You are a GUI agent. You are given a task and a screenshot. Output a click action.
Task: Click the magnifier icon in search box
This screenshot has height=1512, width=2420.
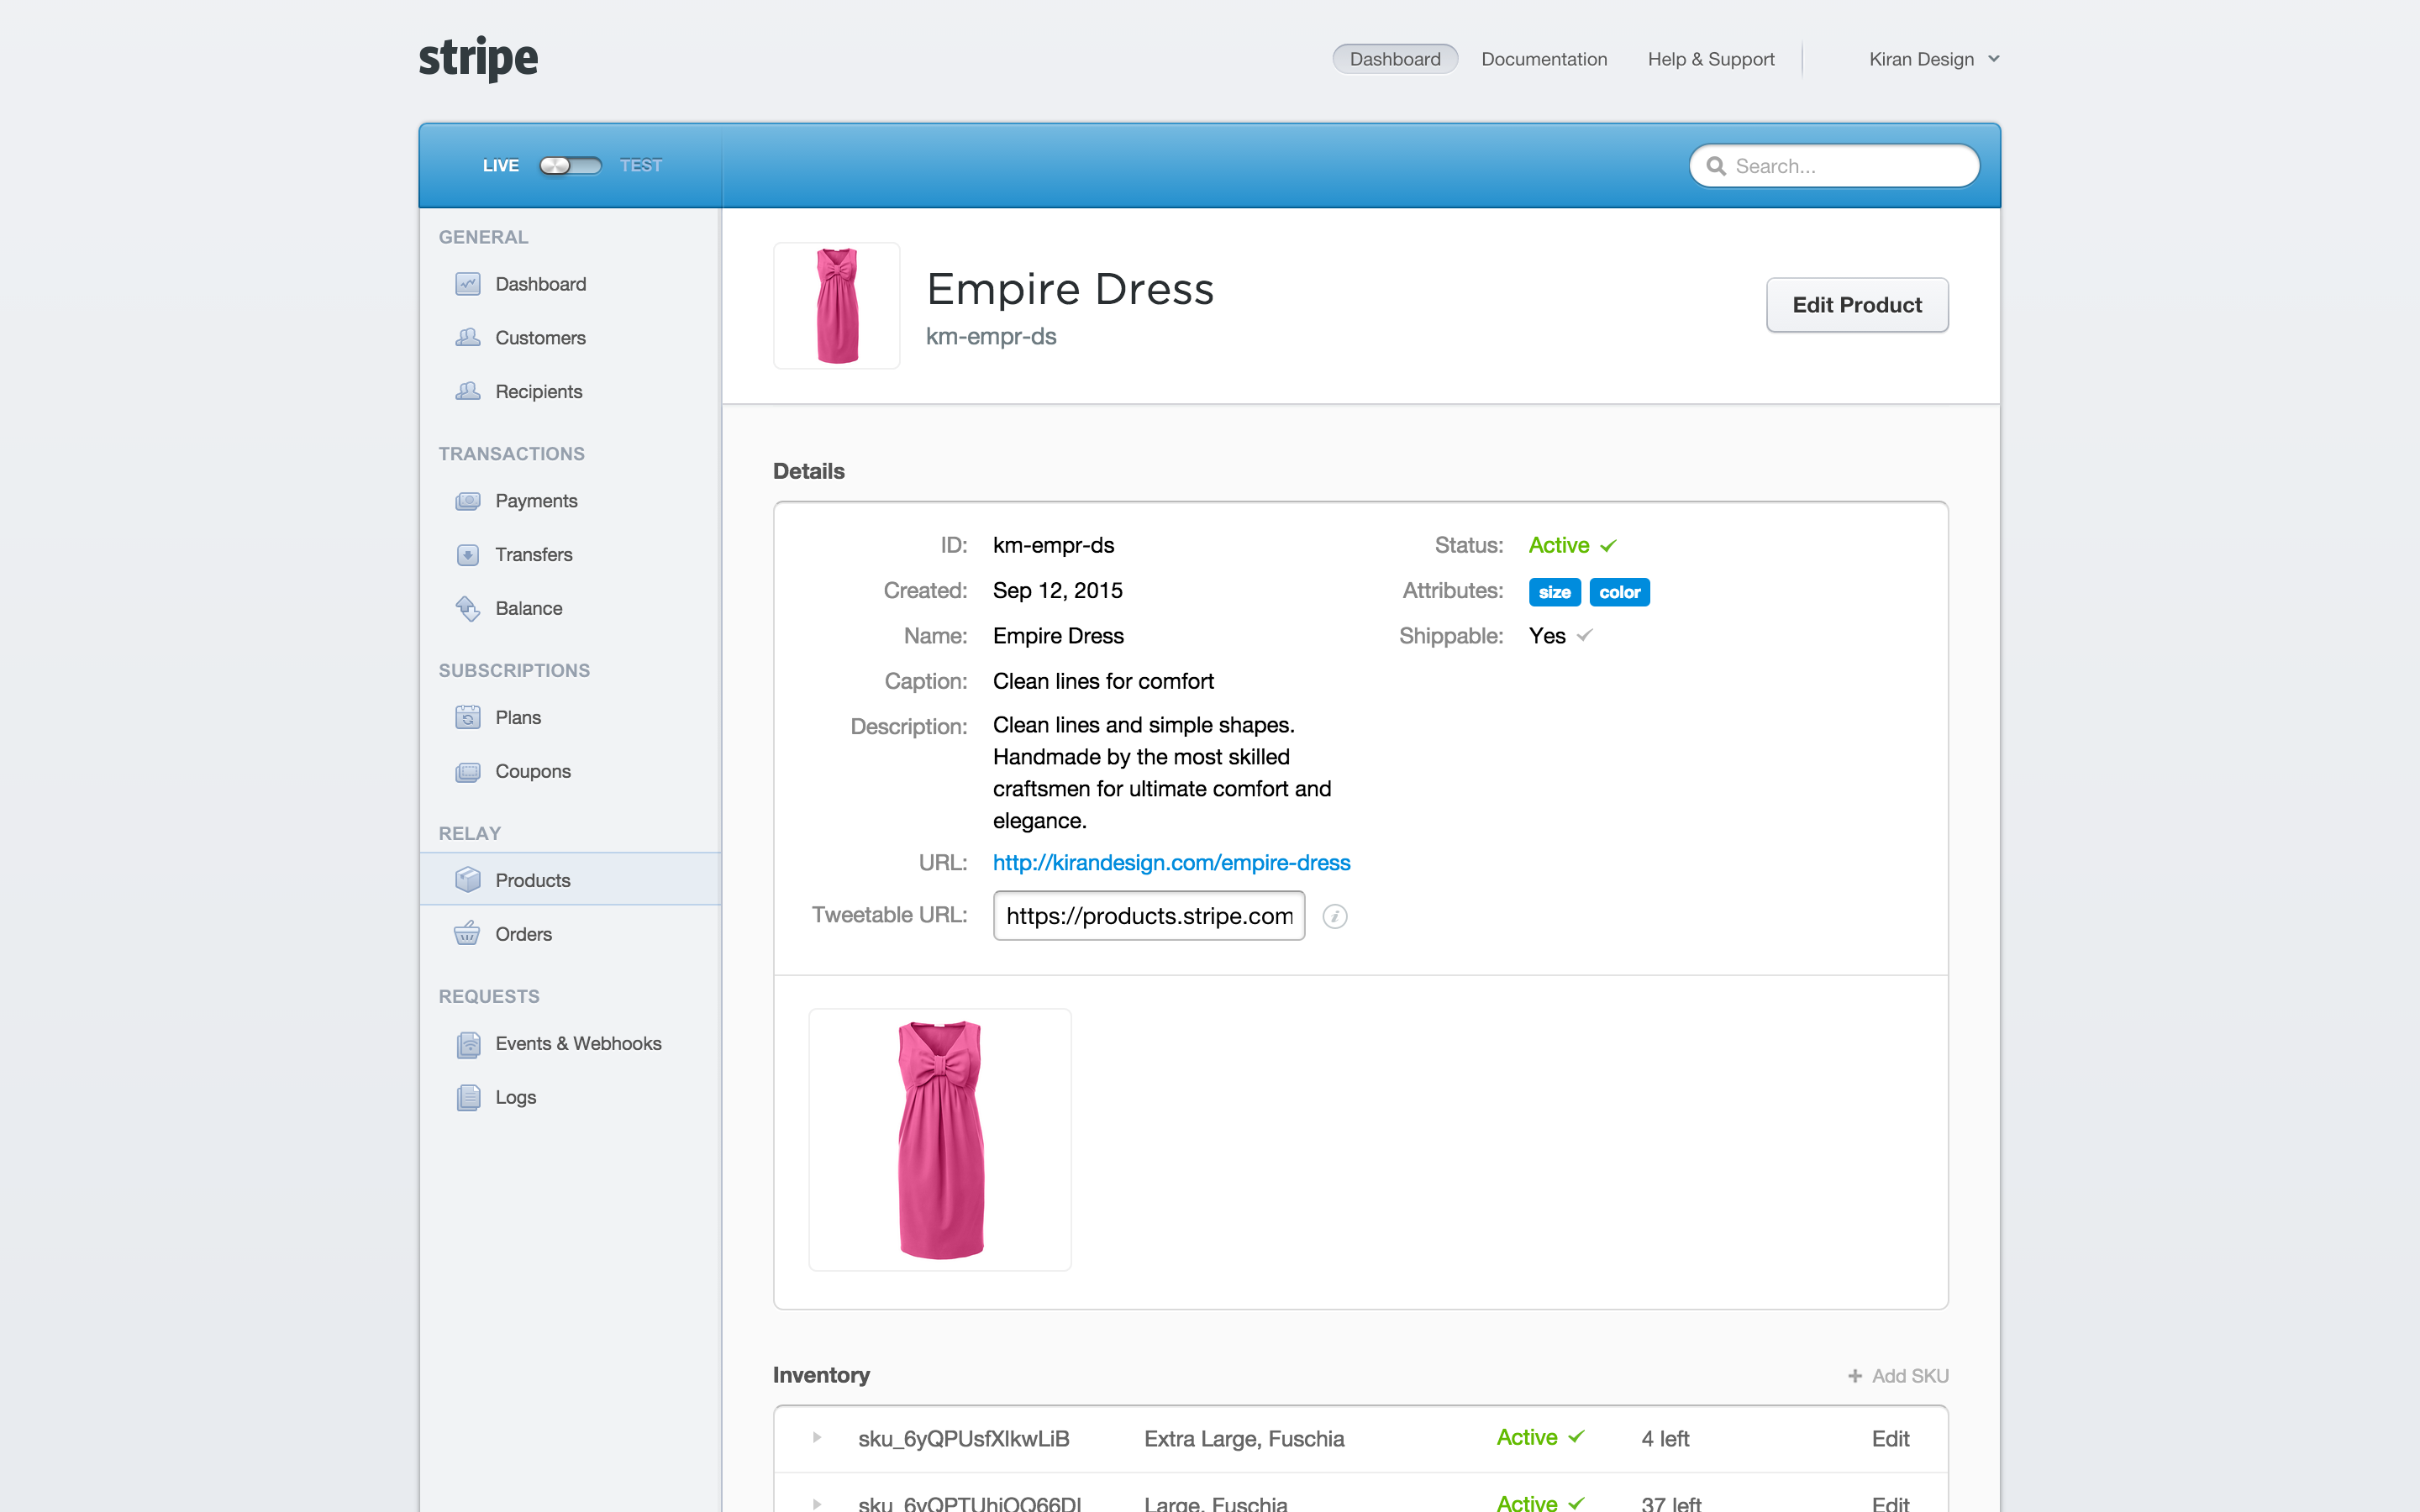pyautogui.click(x=1716, y=166)
